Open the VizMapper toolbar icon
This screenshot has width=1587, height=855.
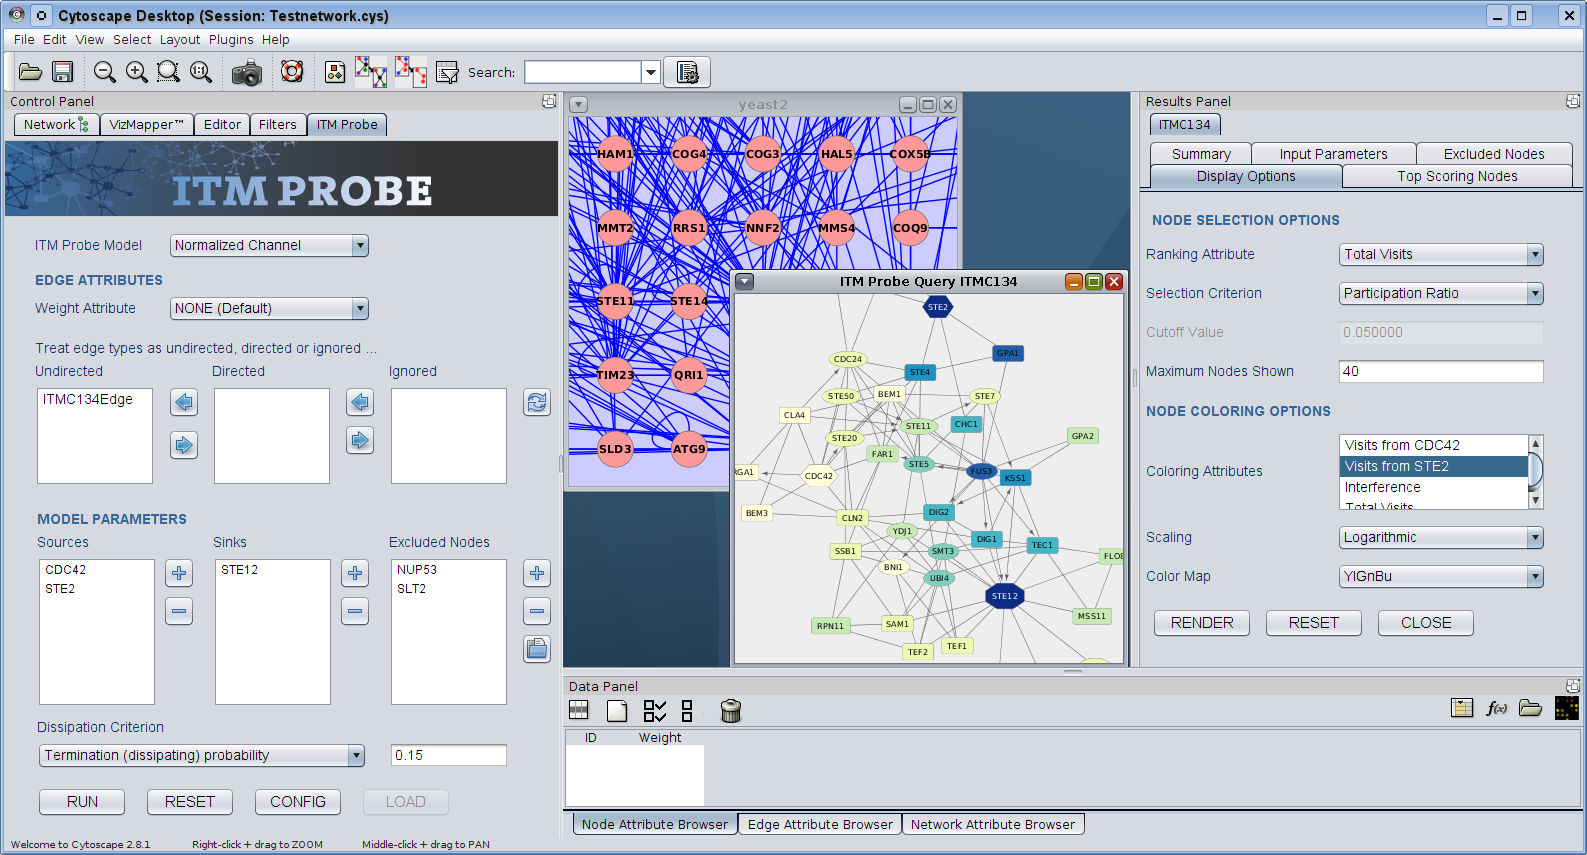pos(335,72)
